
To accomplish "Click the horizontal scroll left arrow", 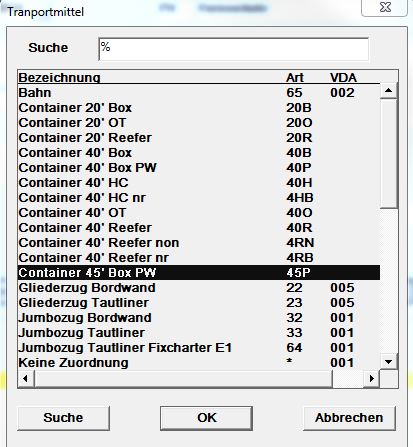I will click(25, 378).
